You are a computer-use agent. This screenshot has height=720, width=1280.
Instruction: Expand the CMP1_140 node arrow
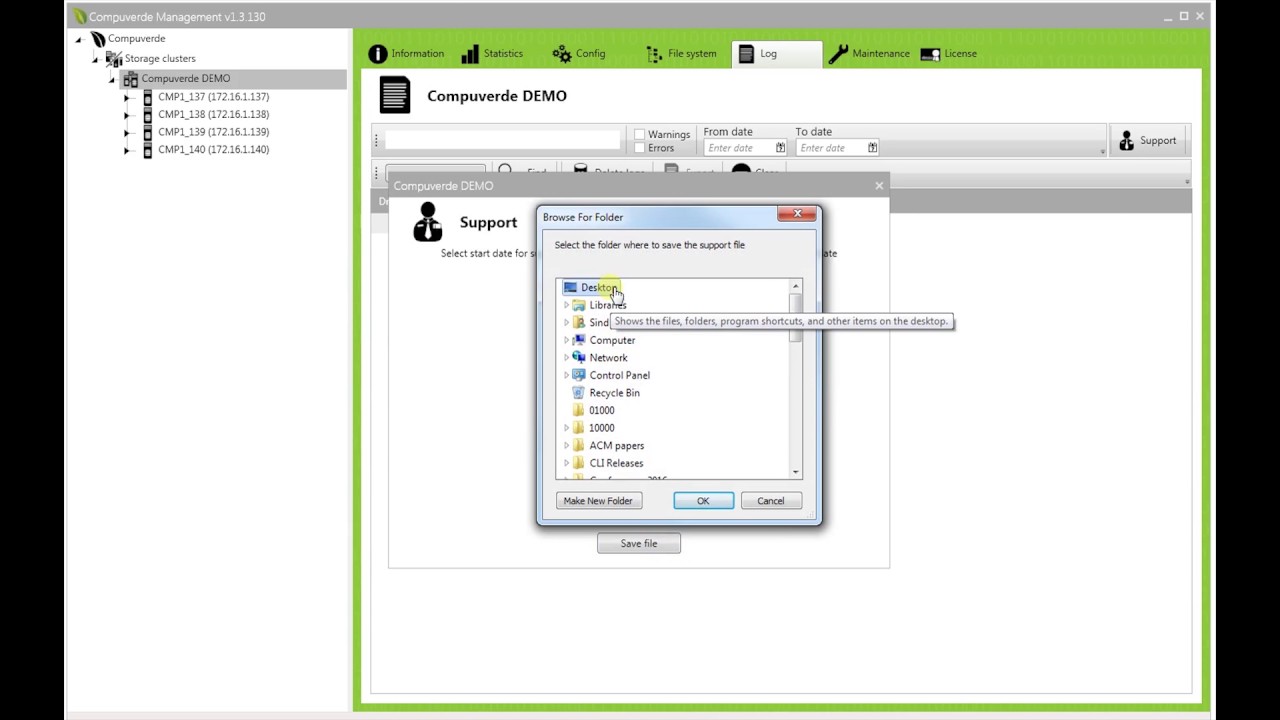click(x=127, y=151)
